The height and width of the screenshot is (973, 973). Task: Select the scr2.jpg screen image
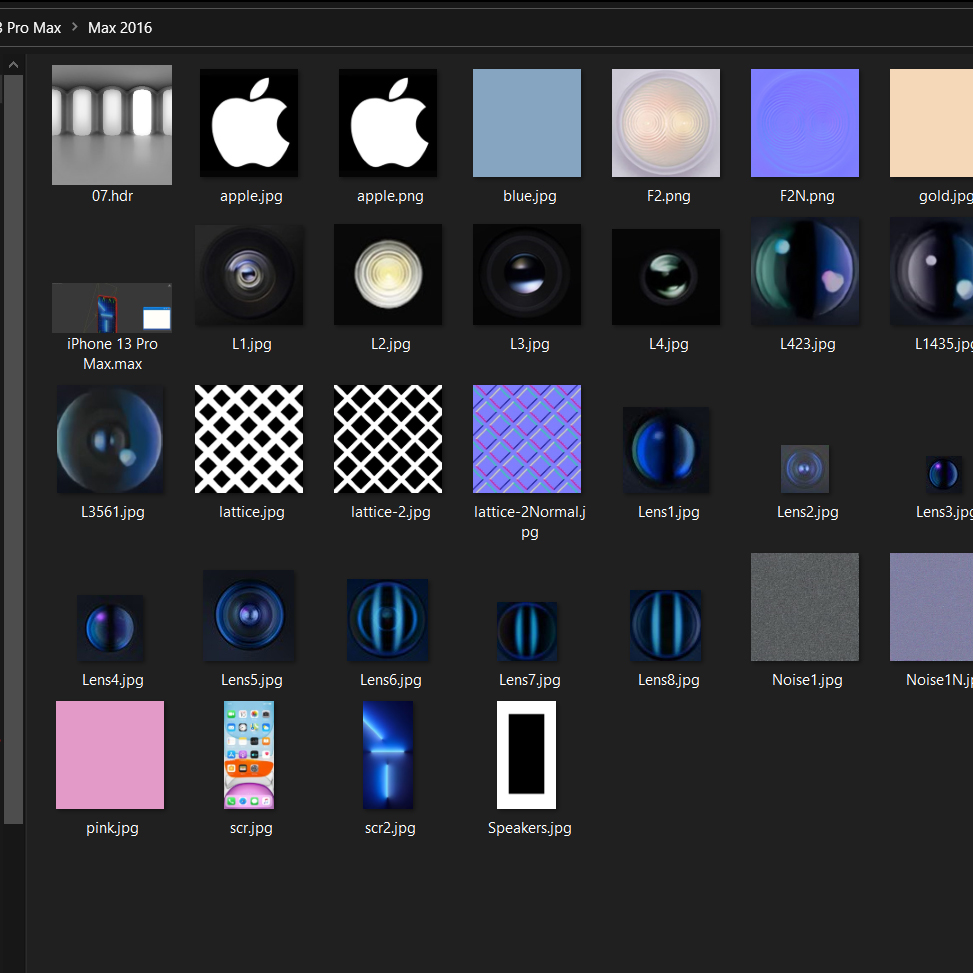point(388,755)
